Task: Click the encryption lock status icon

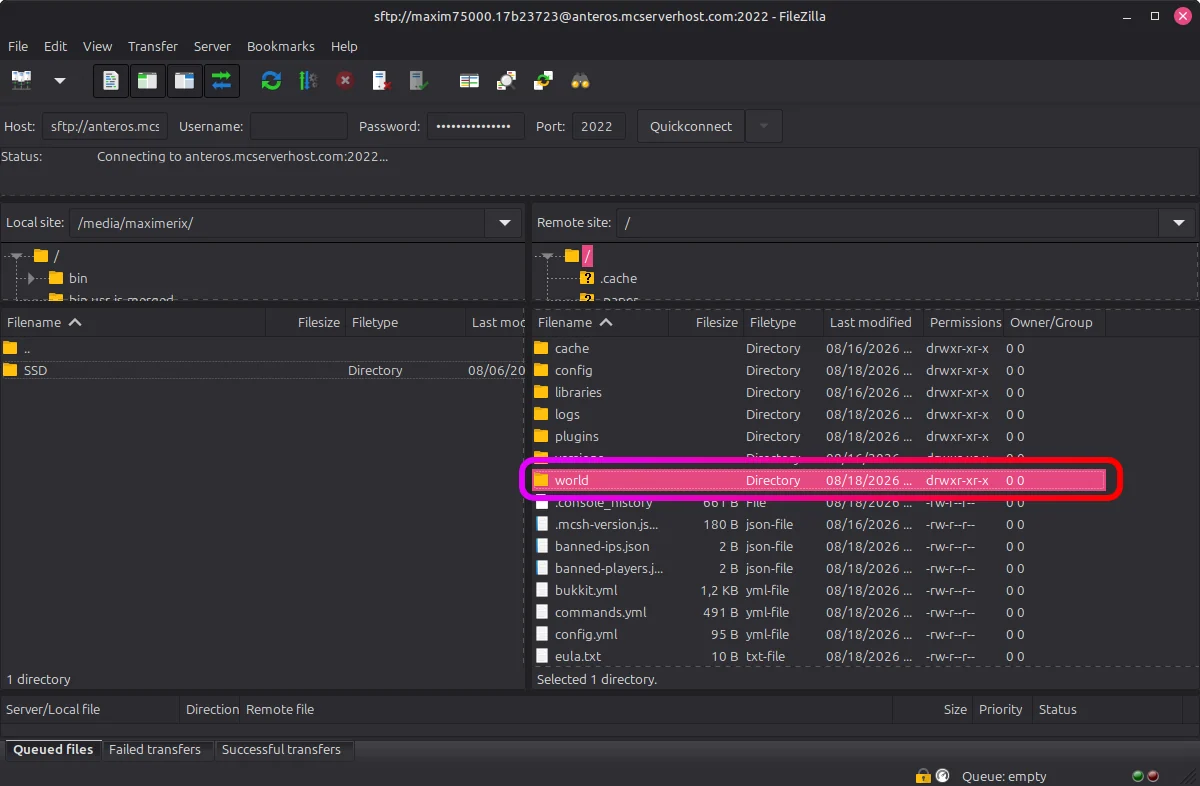Action: (924, 776)
